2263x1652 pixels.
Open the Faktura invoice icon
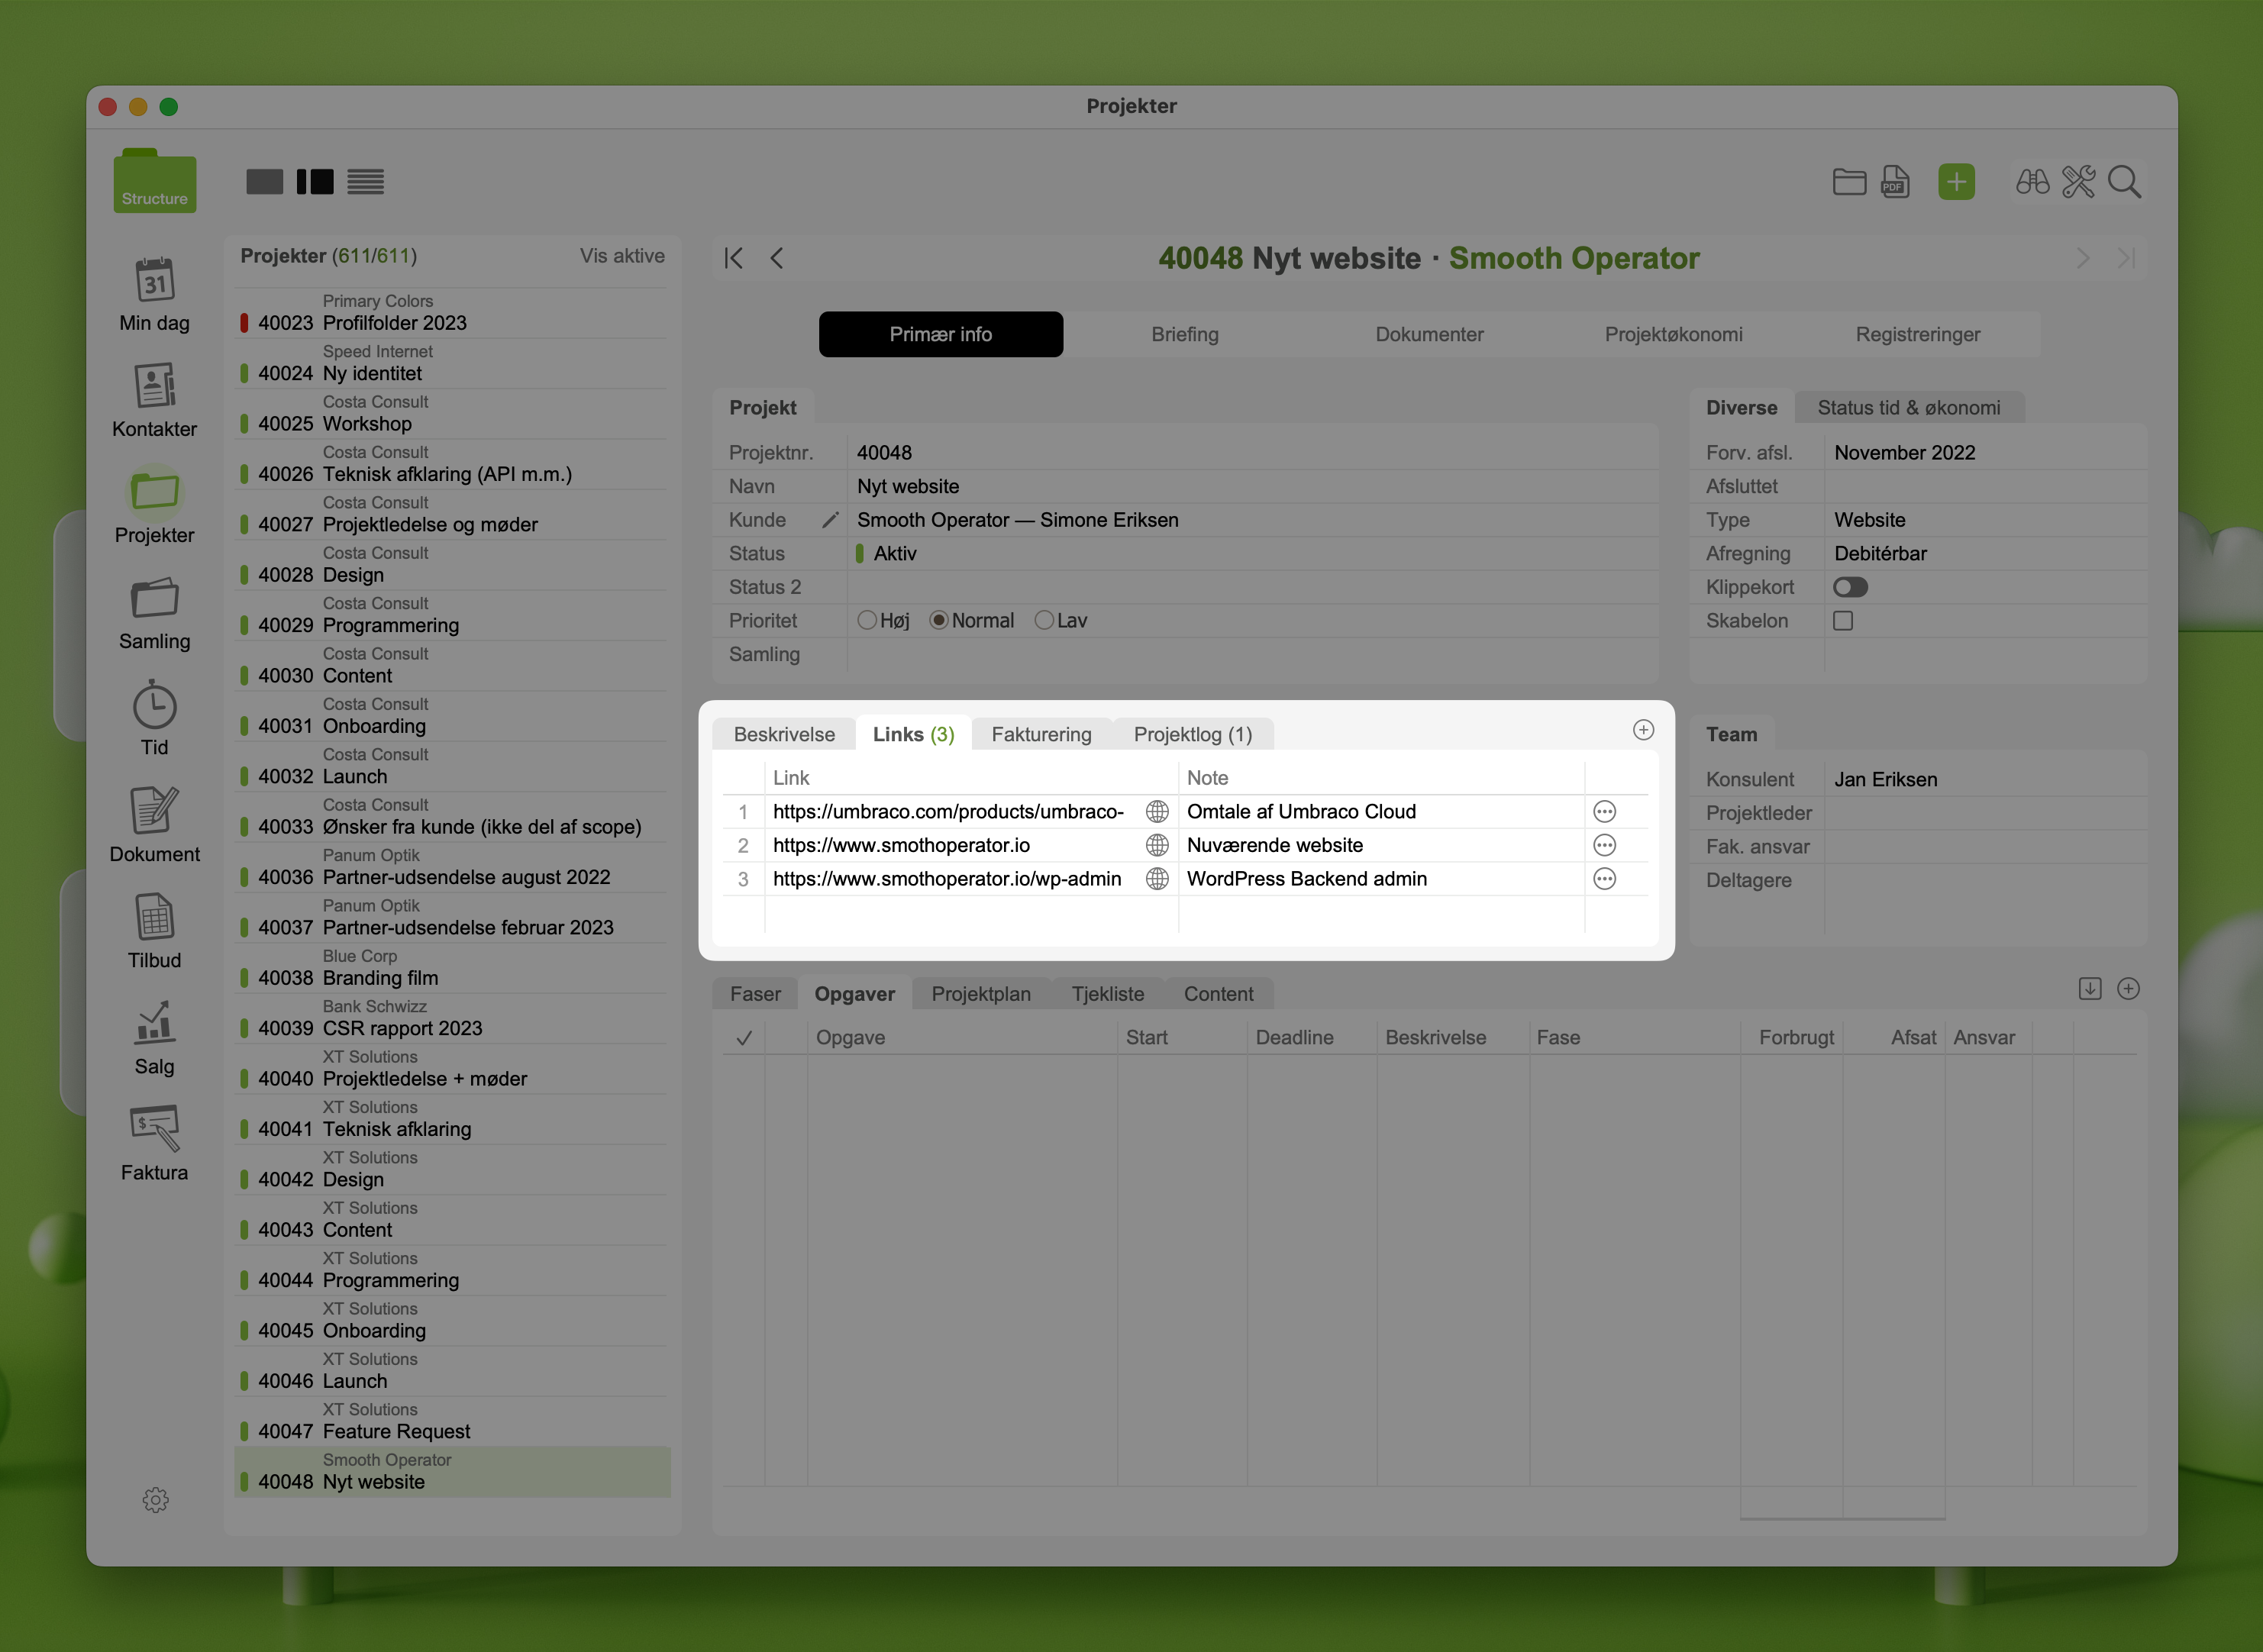155,1130
